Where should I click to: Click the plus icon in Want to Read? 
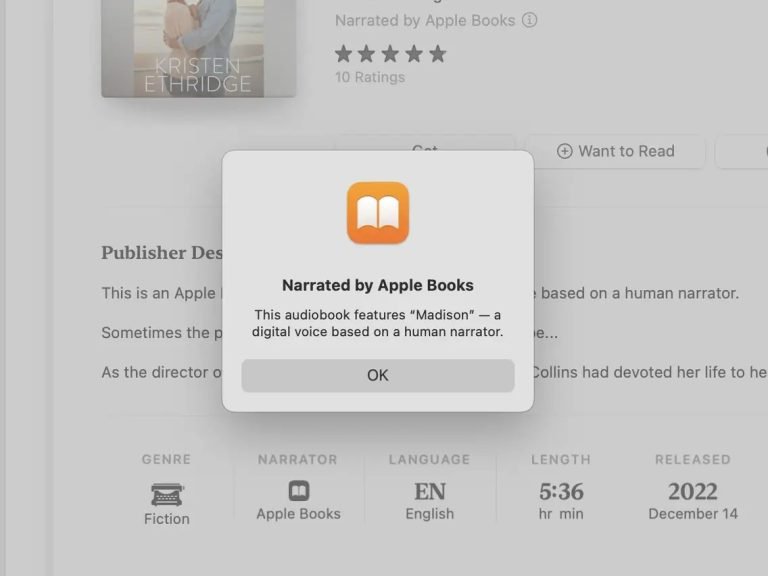564,151
